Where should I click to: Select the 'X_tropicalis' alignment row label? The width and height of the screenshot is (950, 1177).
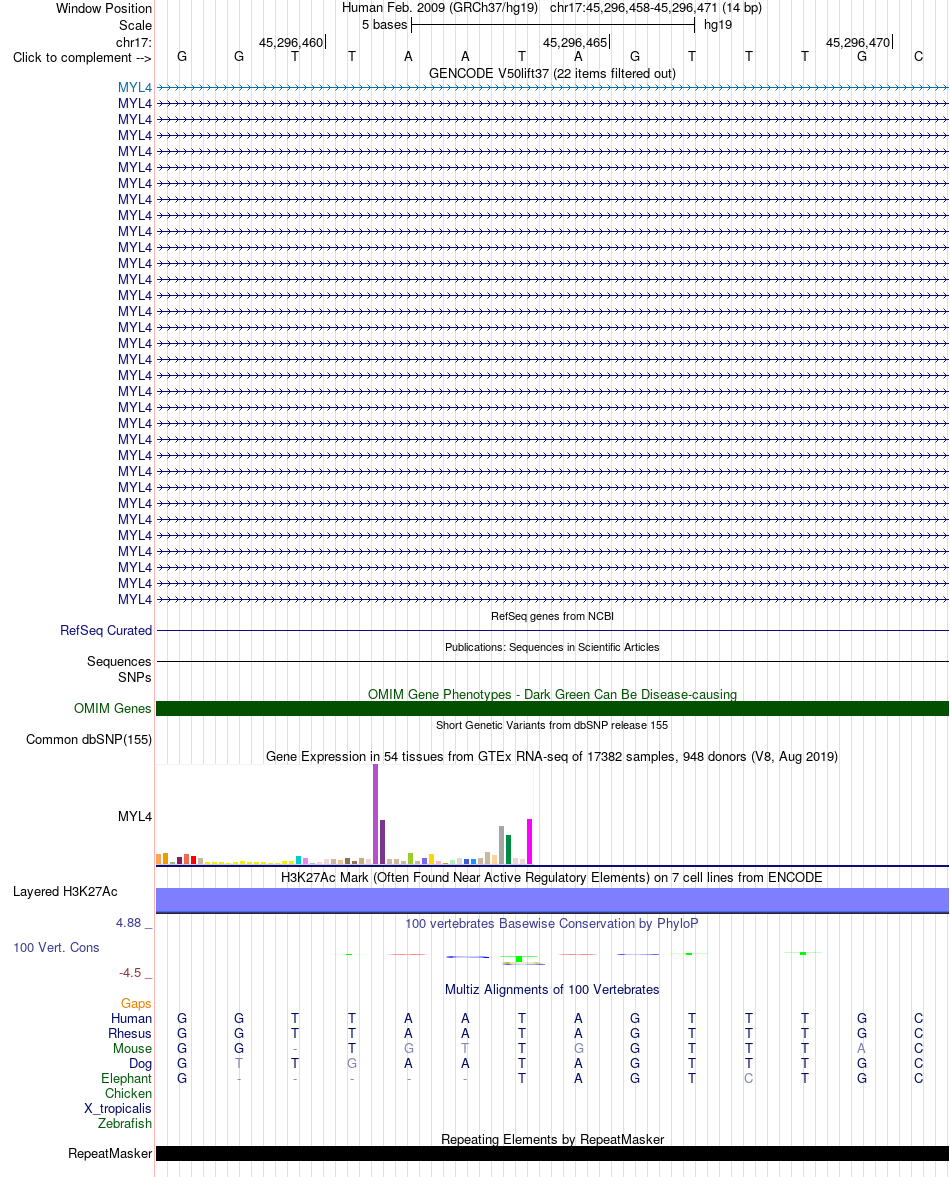point(118,1109)
